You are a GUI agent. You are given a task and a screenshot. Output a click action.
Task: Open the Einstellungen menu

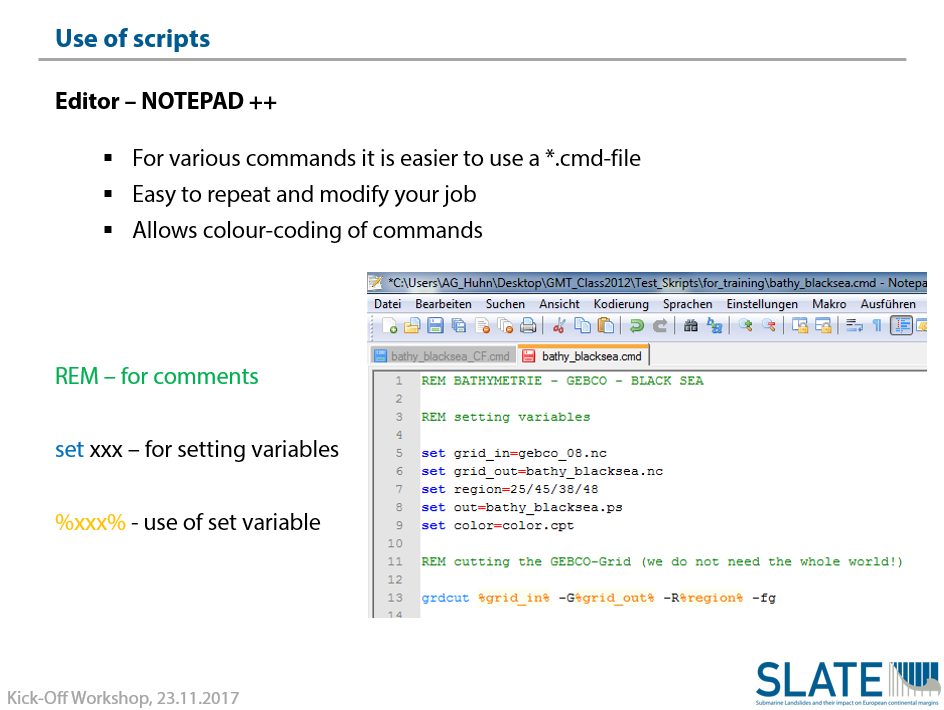(762, 304)
